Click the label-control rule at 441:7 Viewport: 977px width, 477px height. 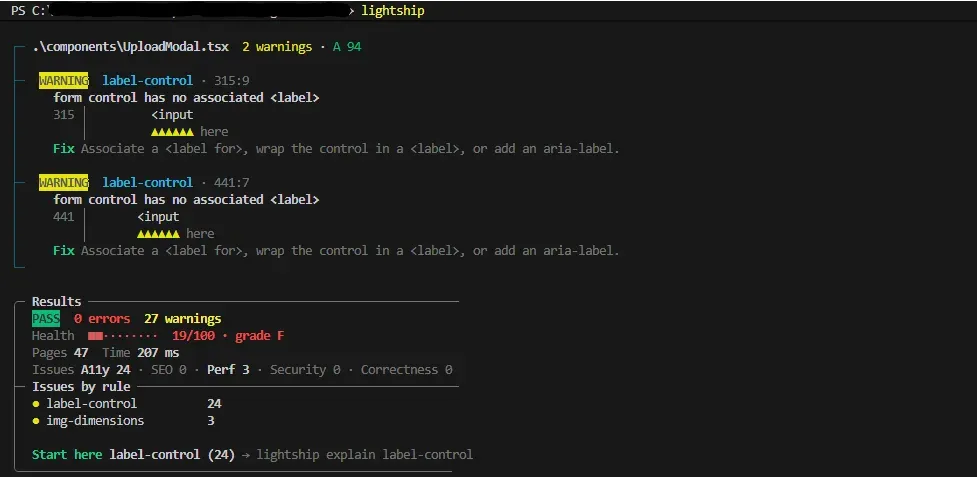click(x=148, y=182)
